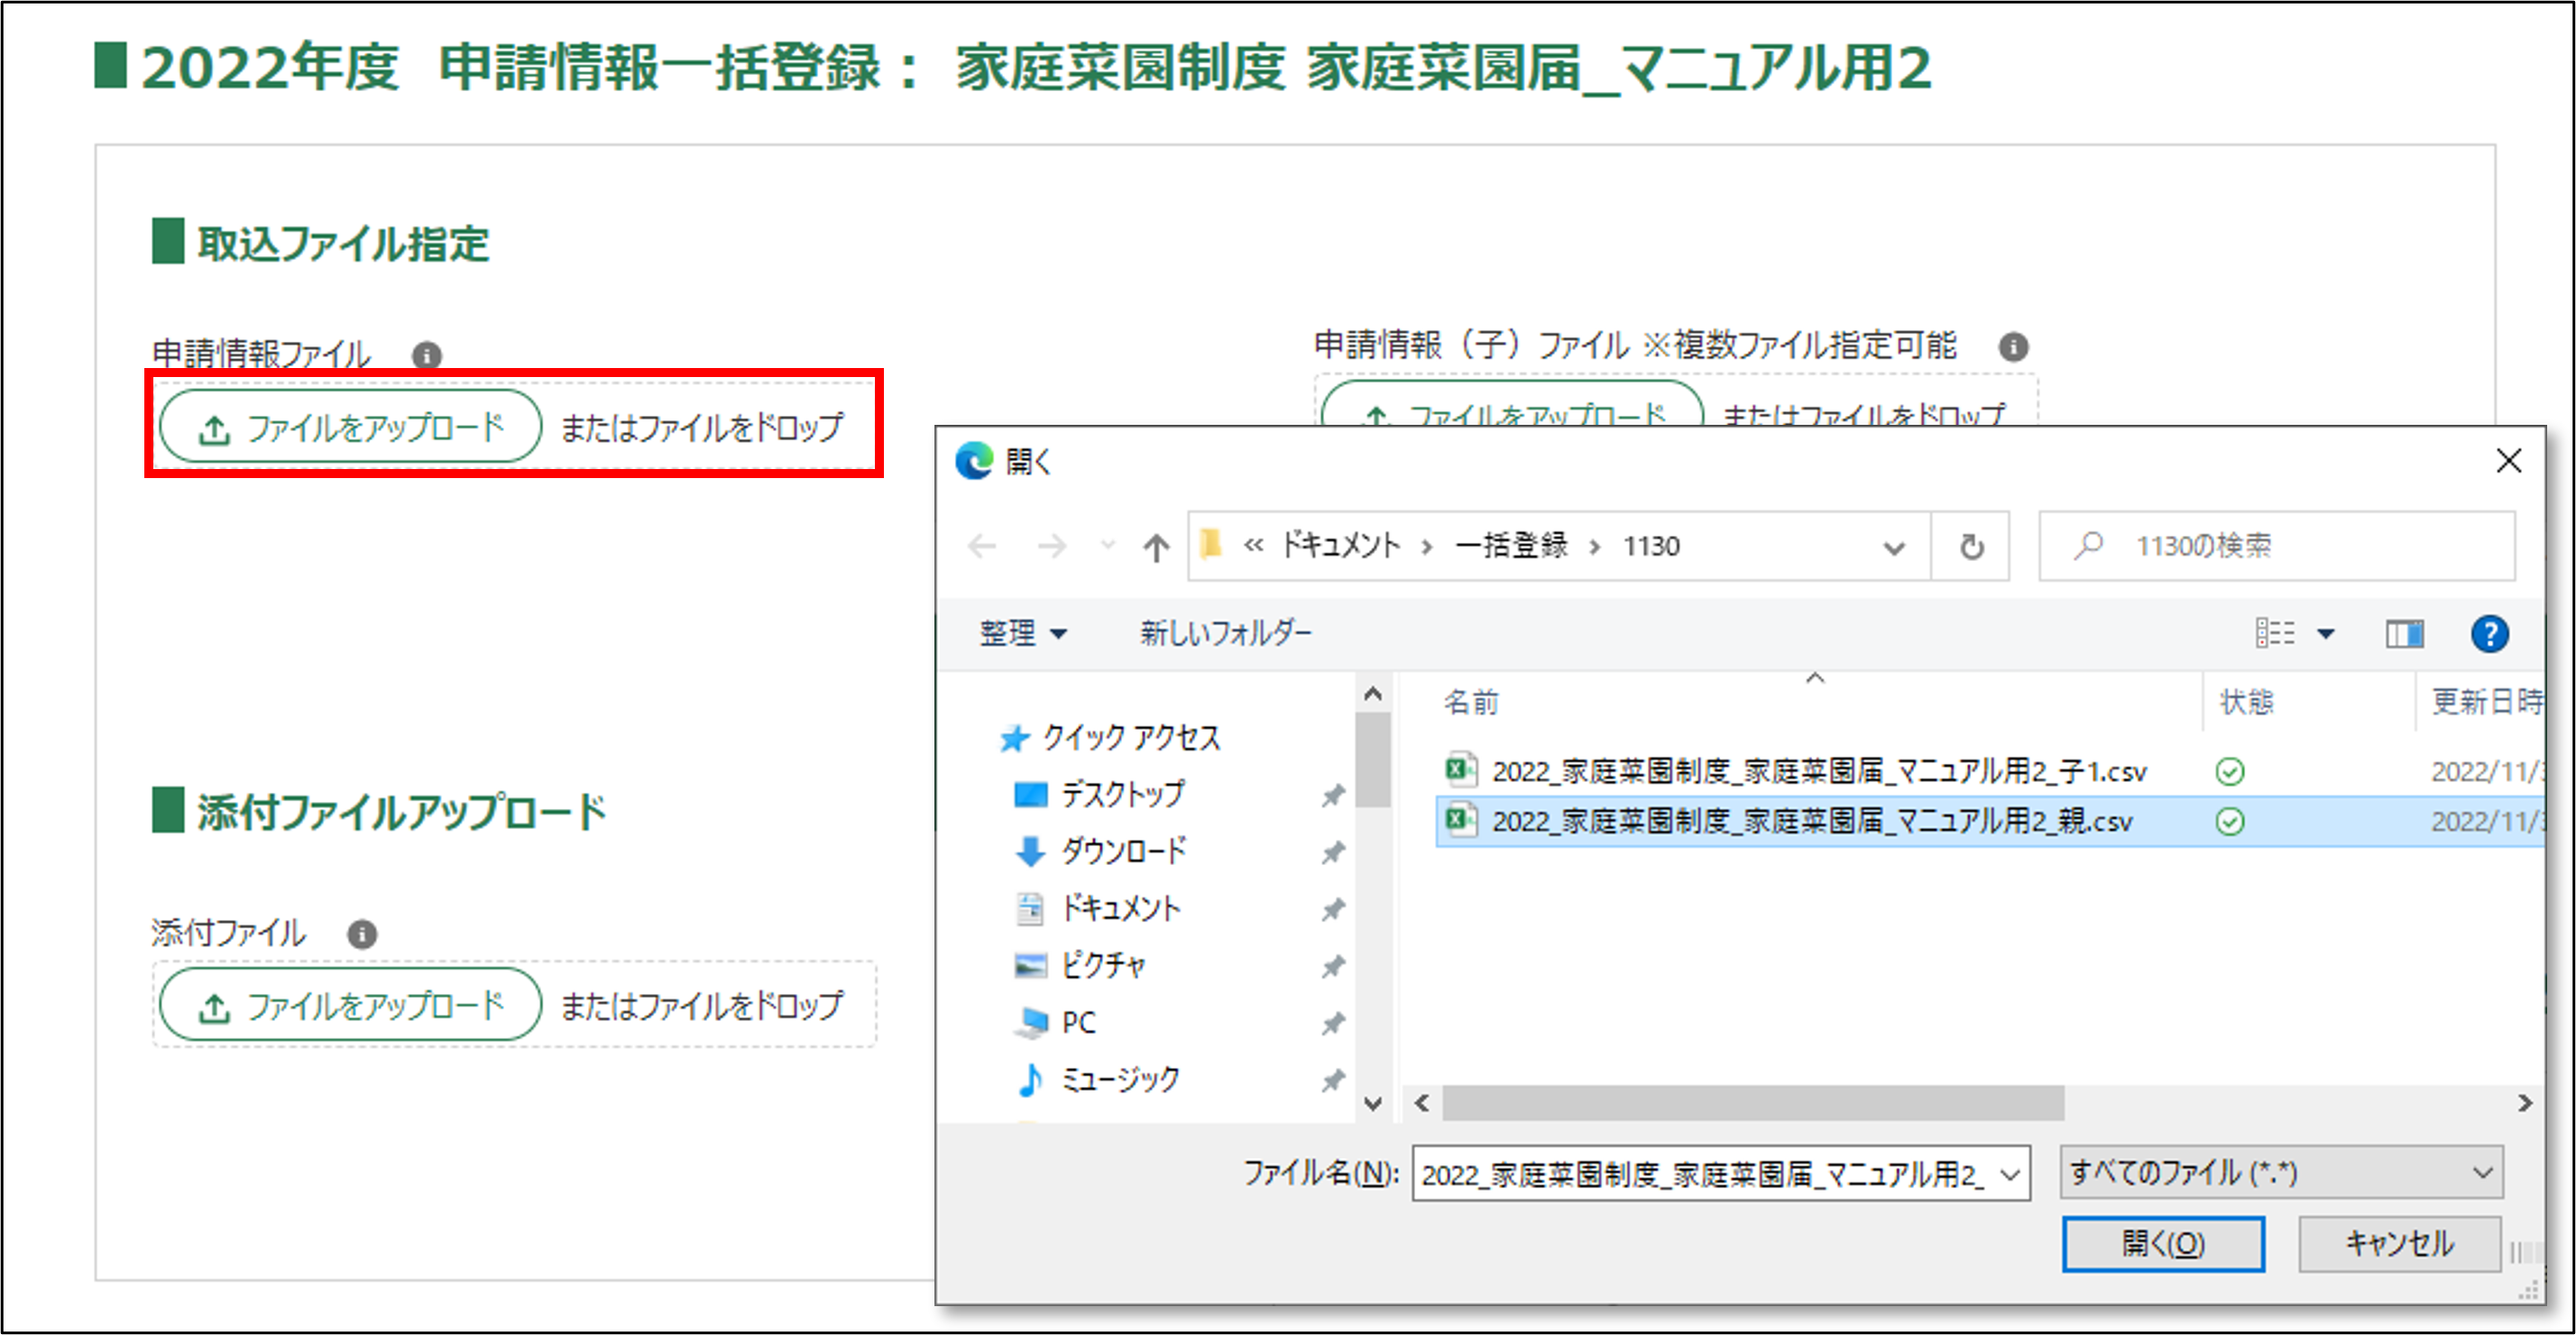Expand the address bar path dropdown
This screenshot has height=1335, width=2576.
[1893, 547]
